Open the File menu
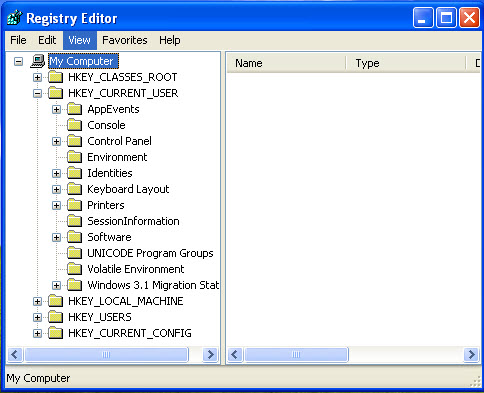484x393 pixels. click(18, 40)
